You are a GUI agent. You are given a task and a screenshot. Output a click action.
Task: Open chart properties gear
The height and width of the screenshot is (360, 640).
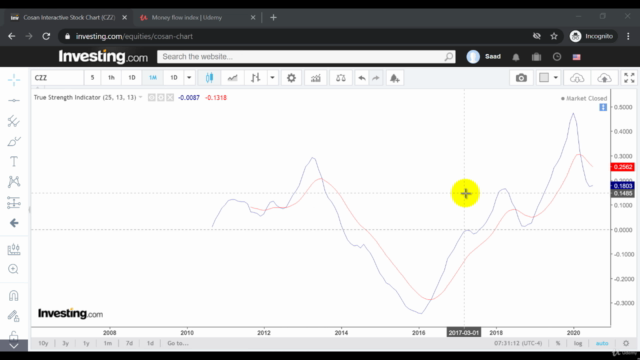pyautogui.click(x=291, y=78)
